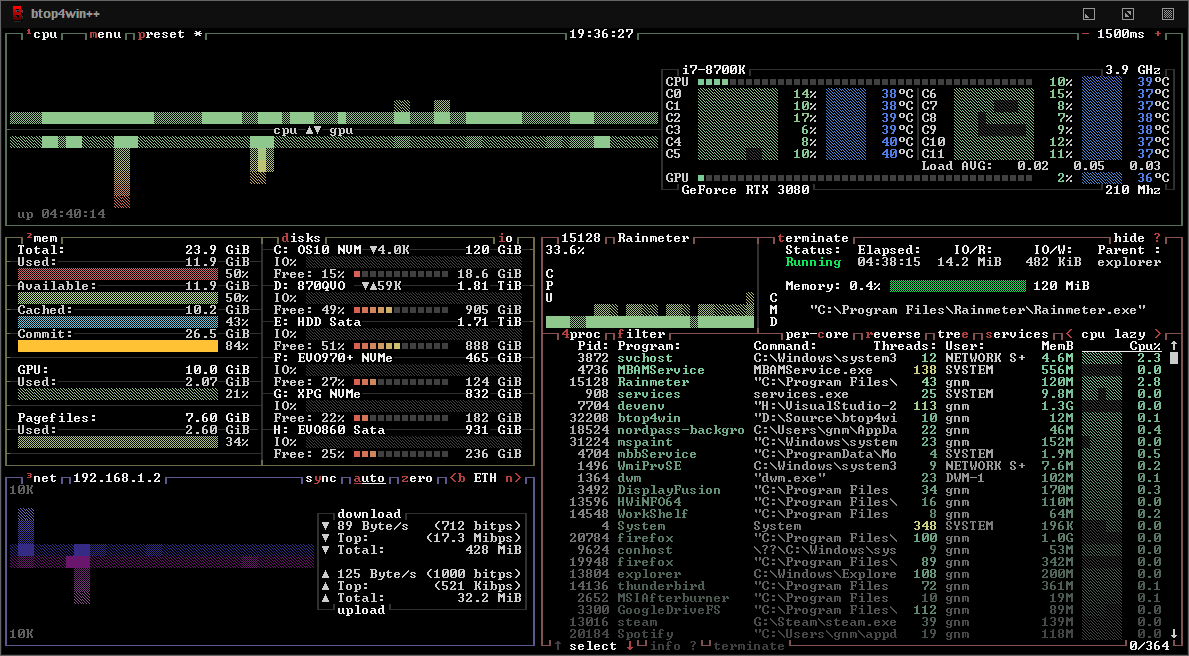The width and height of the screenshot is (1189, 656).
Task: Click the Threads: column header
Action: point(905,346)
